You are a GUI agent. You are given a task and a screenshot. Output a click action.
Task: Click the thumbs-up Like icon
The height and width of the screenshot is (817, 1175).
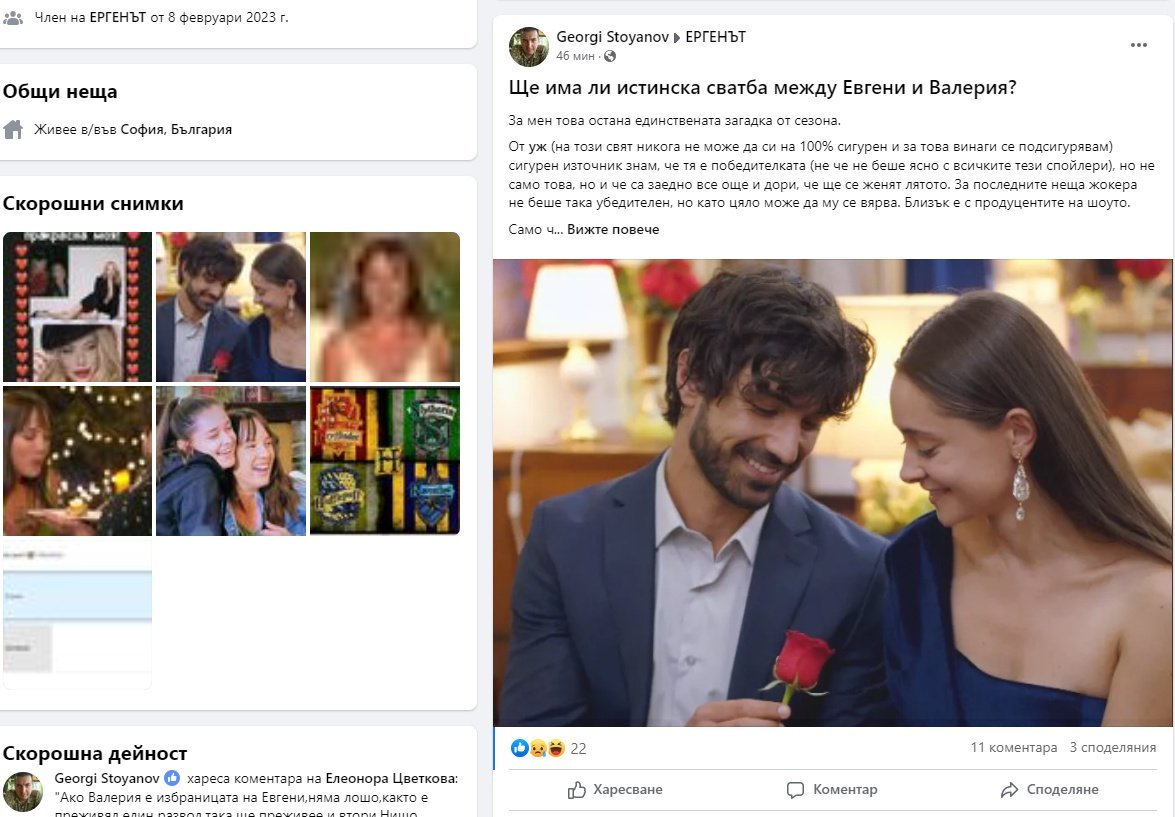pyautogui.click(x=577, y=790)
